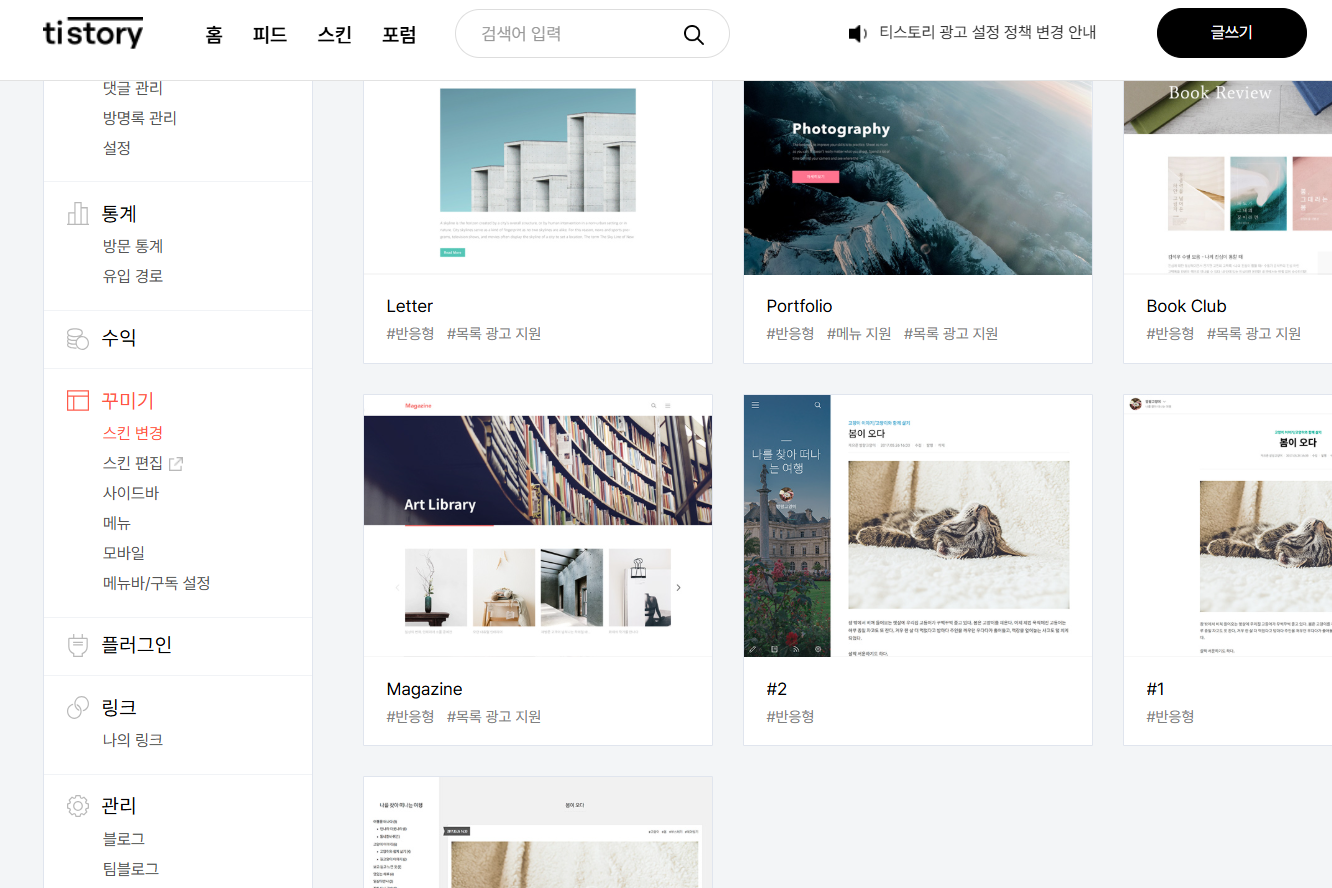Viewport: 1332px width, 888px height.
Task: Click the Portfolio skin title
Action: pos(799,306)
